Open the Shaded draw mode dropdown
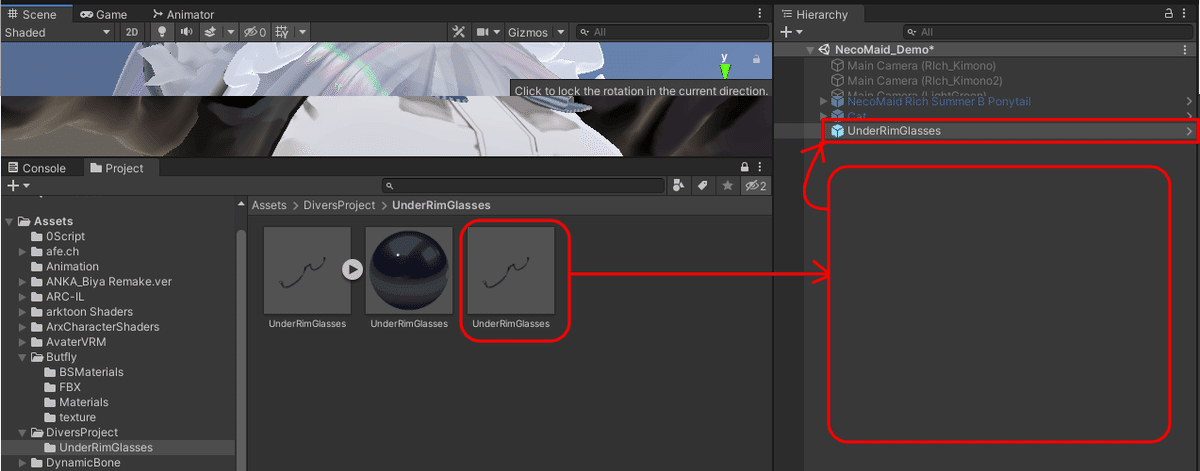Screen dimensions: 1200x471 [x=57, y=32]
